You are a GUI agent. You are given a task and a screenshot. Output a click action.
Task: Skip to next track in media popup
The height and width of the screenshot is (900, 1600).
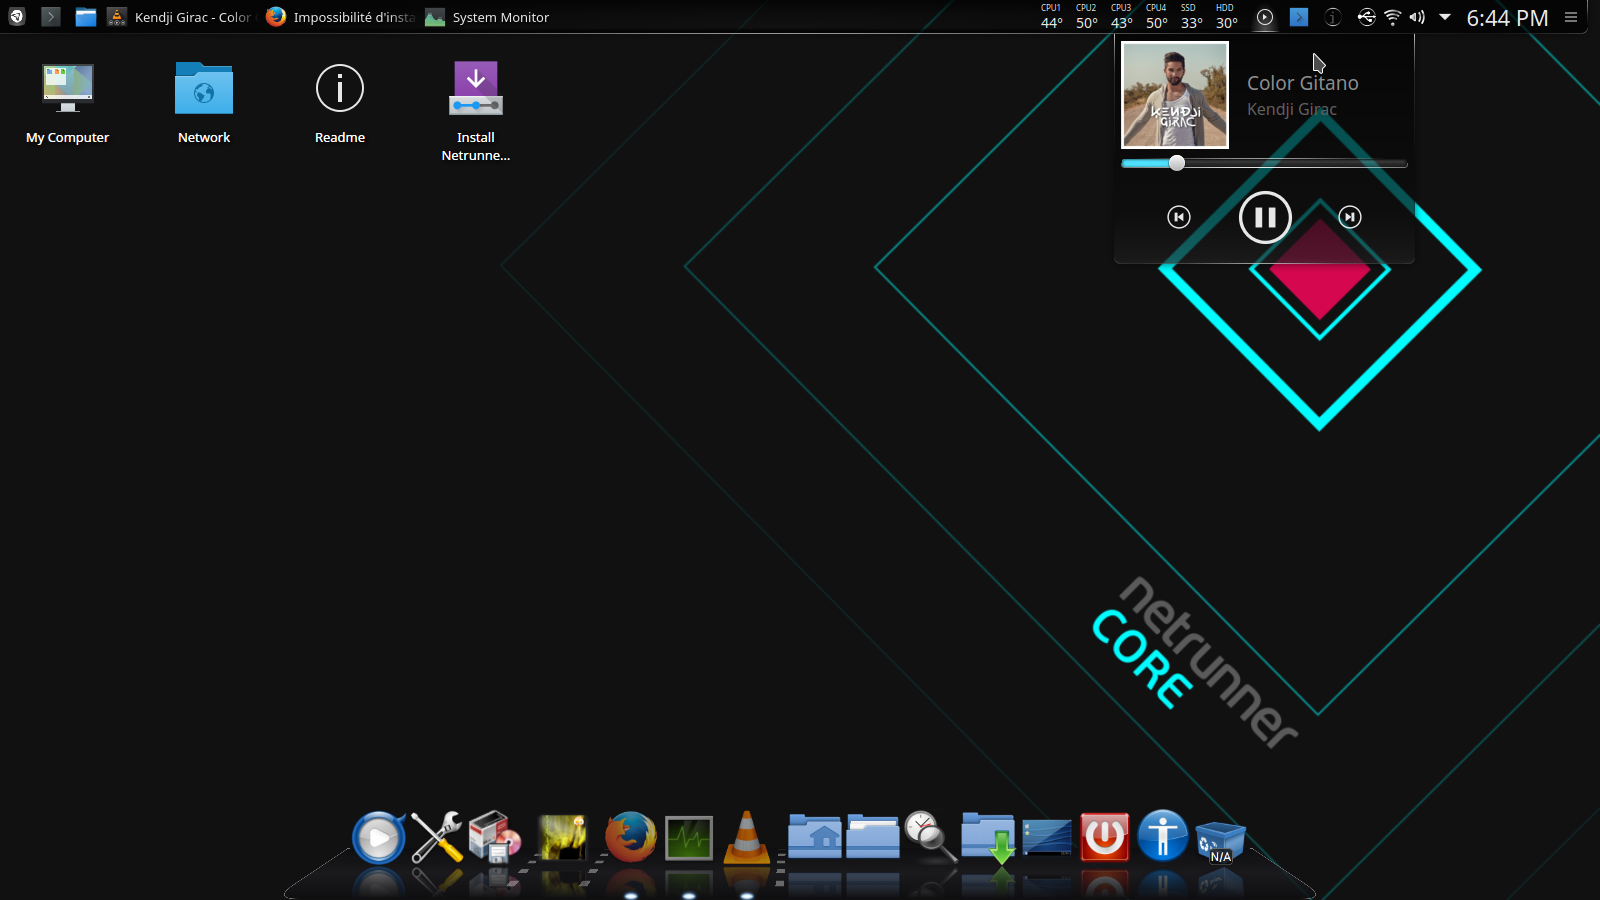pos(1350,217)
